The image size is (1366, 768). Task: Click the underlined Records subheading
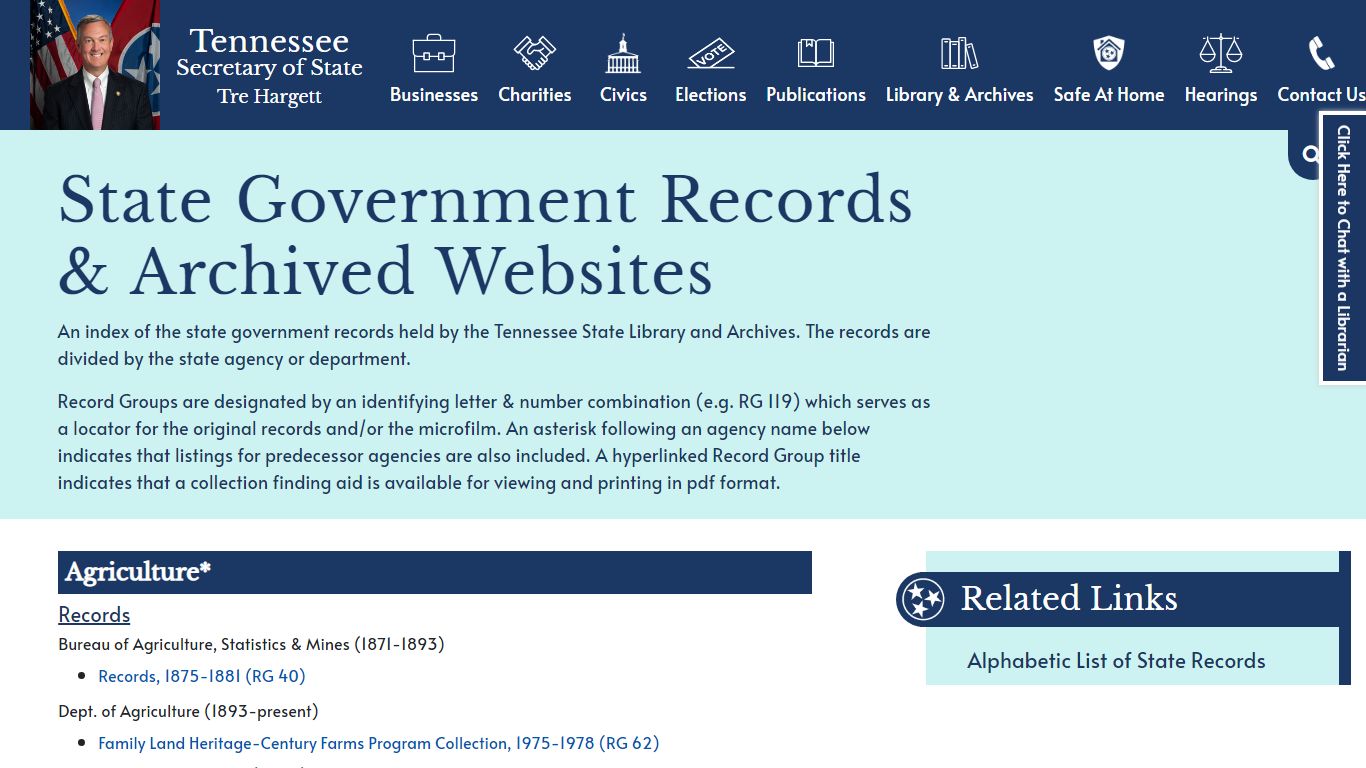94,615
